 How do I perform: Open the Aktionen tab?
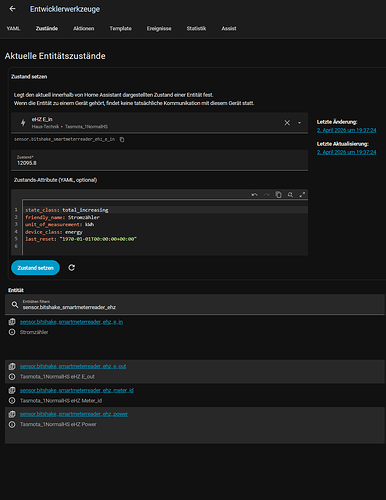click(x=84, y=29)
